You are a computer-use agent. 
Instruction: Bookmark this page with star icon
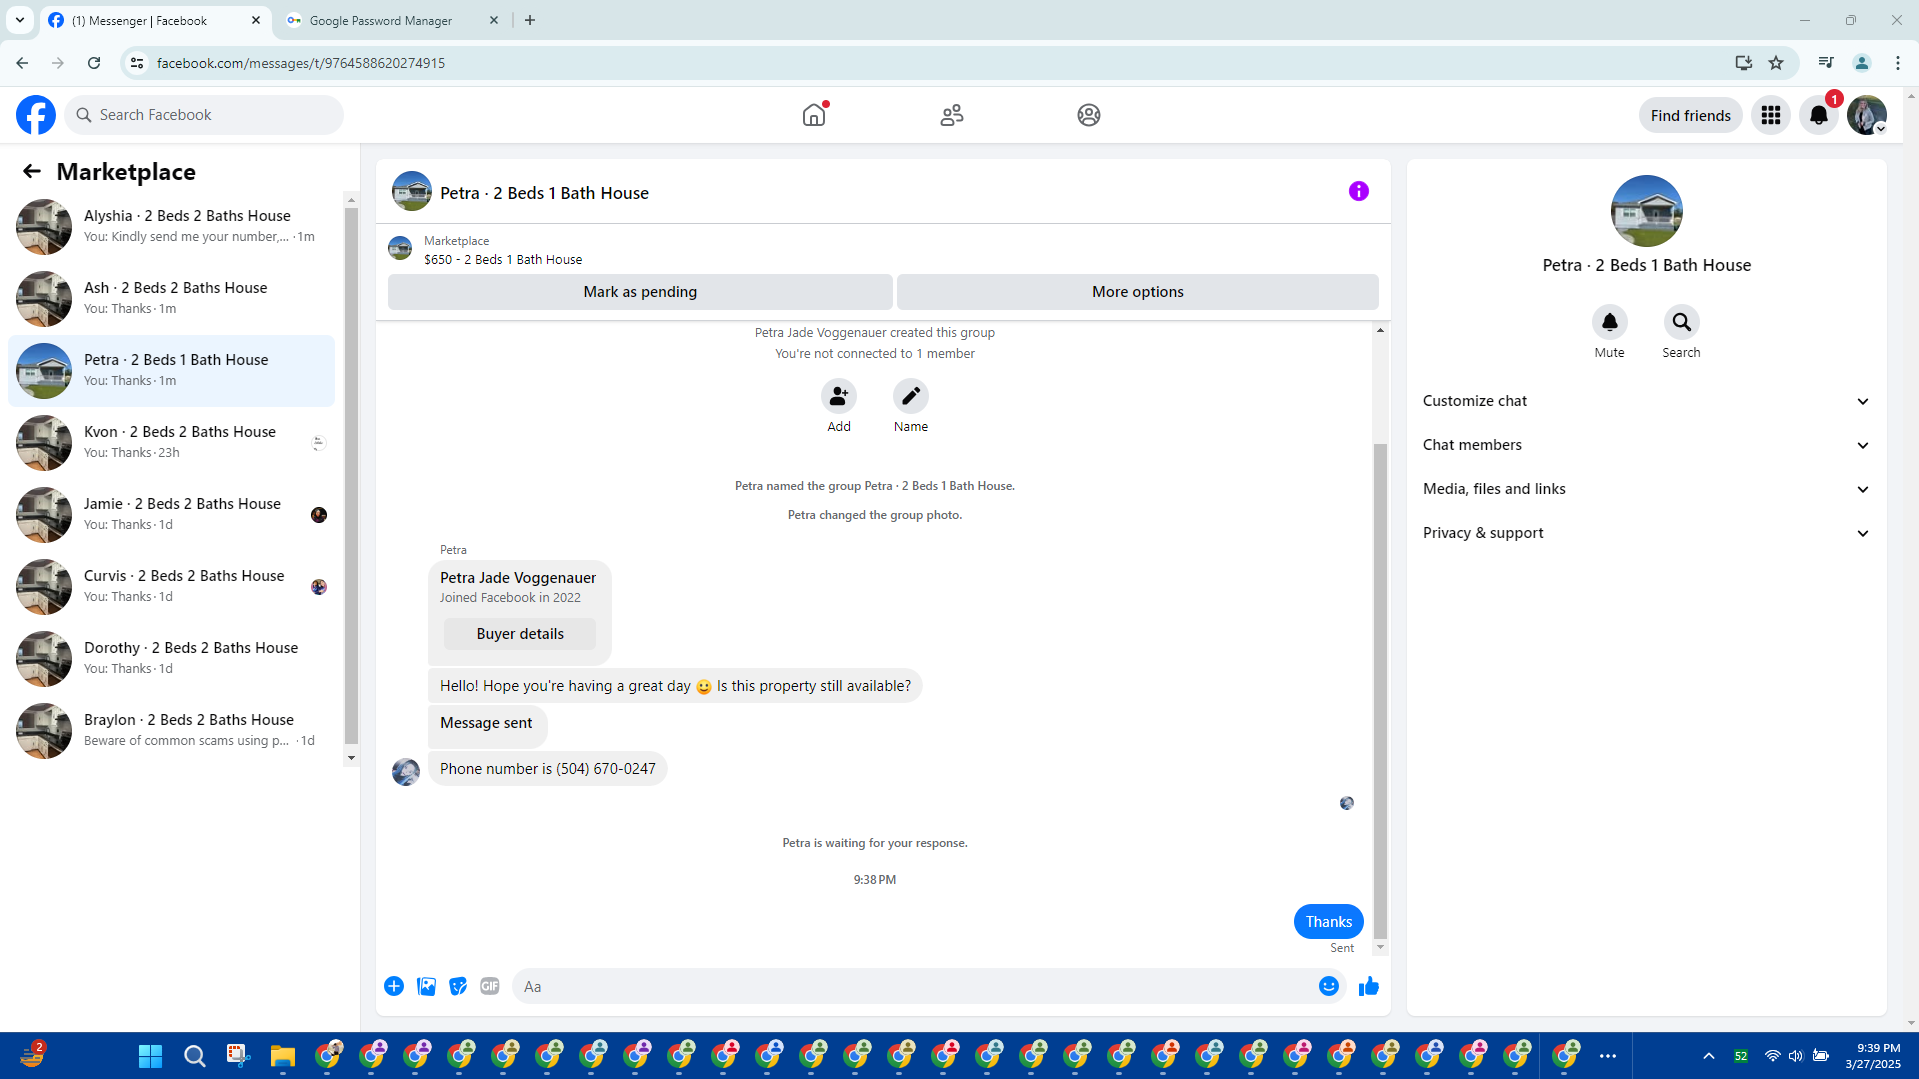(1776, 63)
